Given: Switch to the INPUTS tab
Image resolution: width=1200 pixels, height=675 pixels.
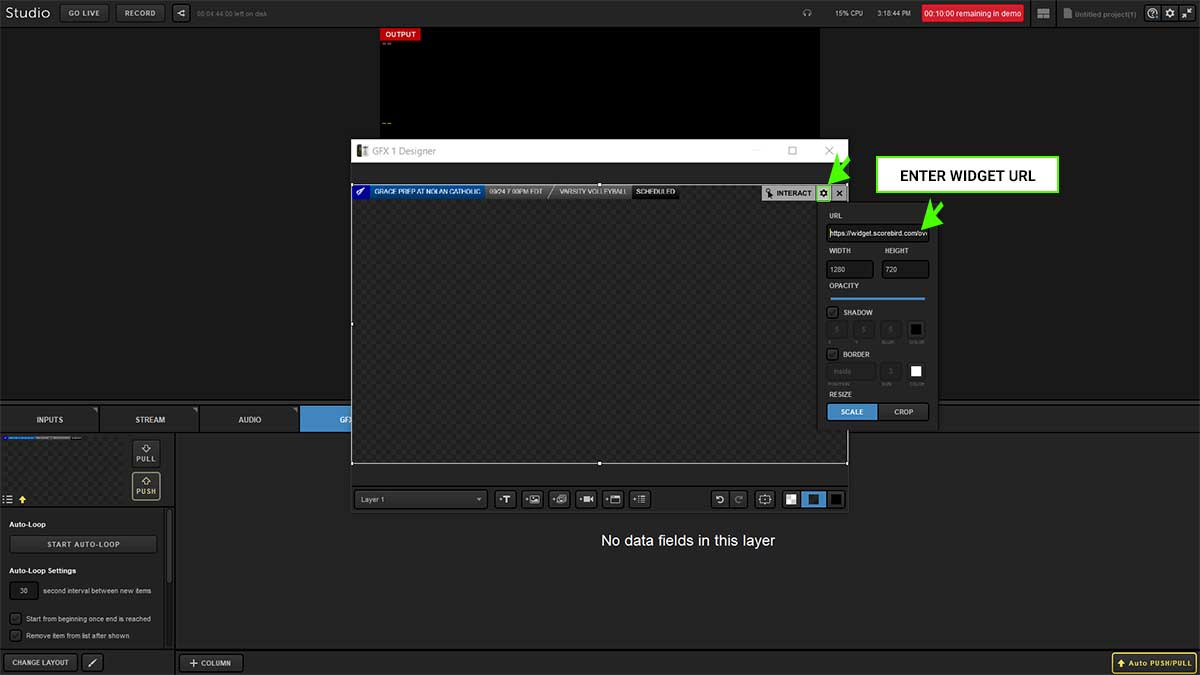Looking at the screenshot, I should pos(50,419).
